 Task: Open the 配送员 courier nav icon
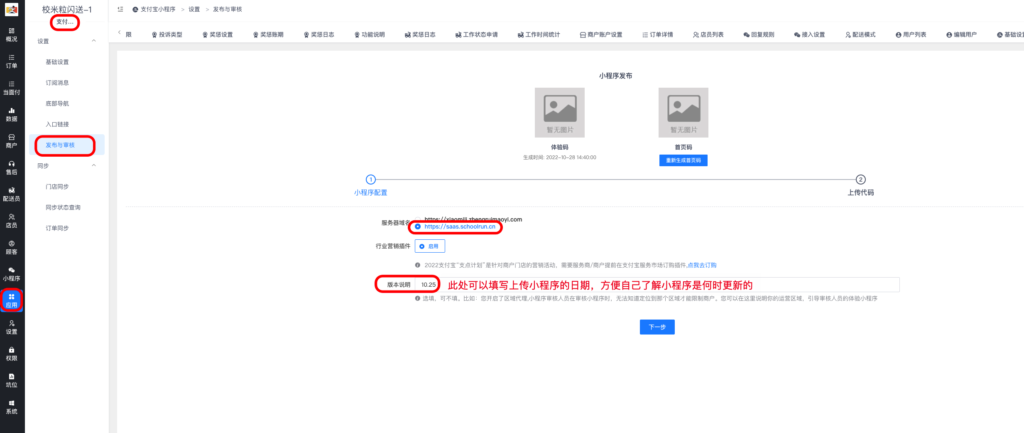tap(12, 194)
